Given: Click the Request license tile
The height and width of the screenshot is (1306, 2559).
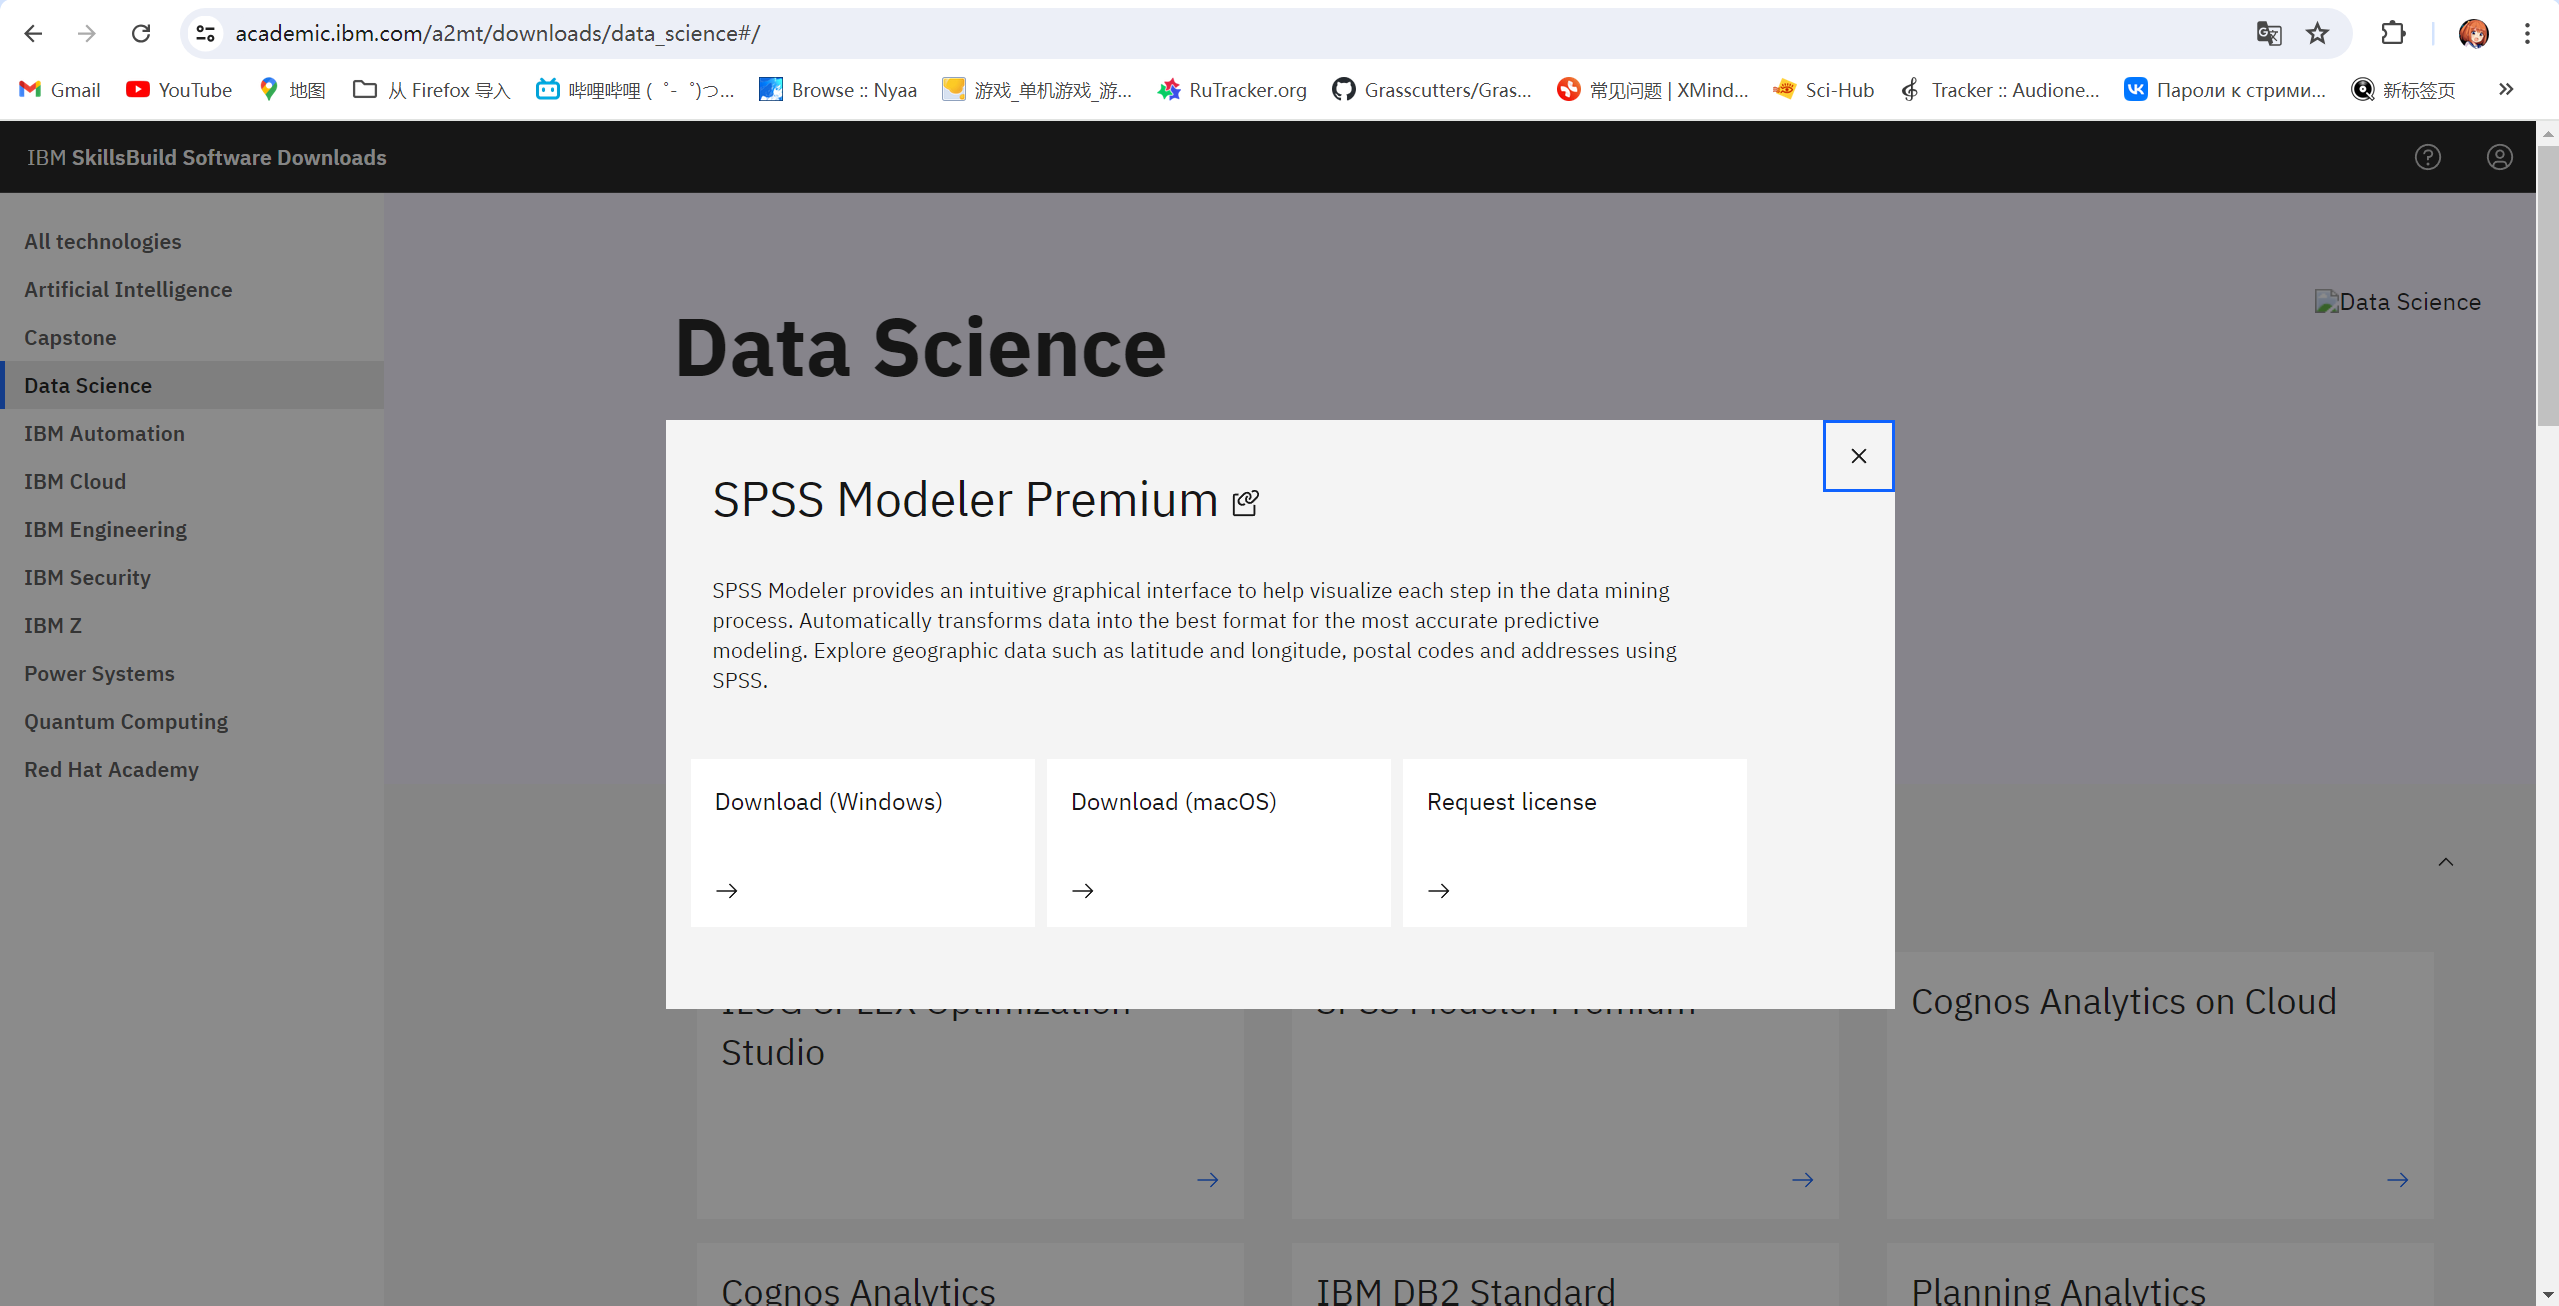Looking at the screenshot, I should tap(1574, 842).
